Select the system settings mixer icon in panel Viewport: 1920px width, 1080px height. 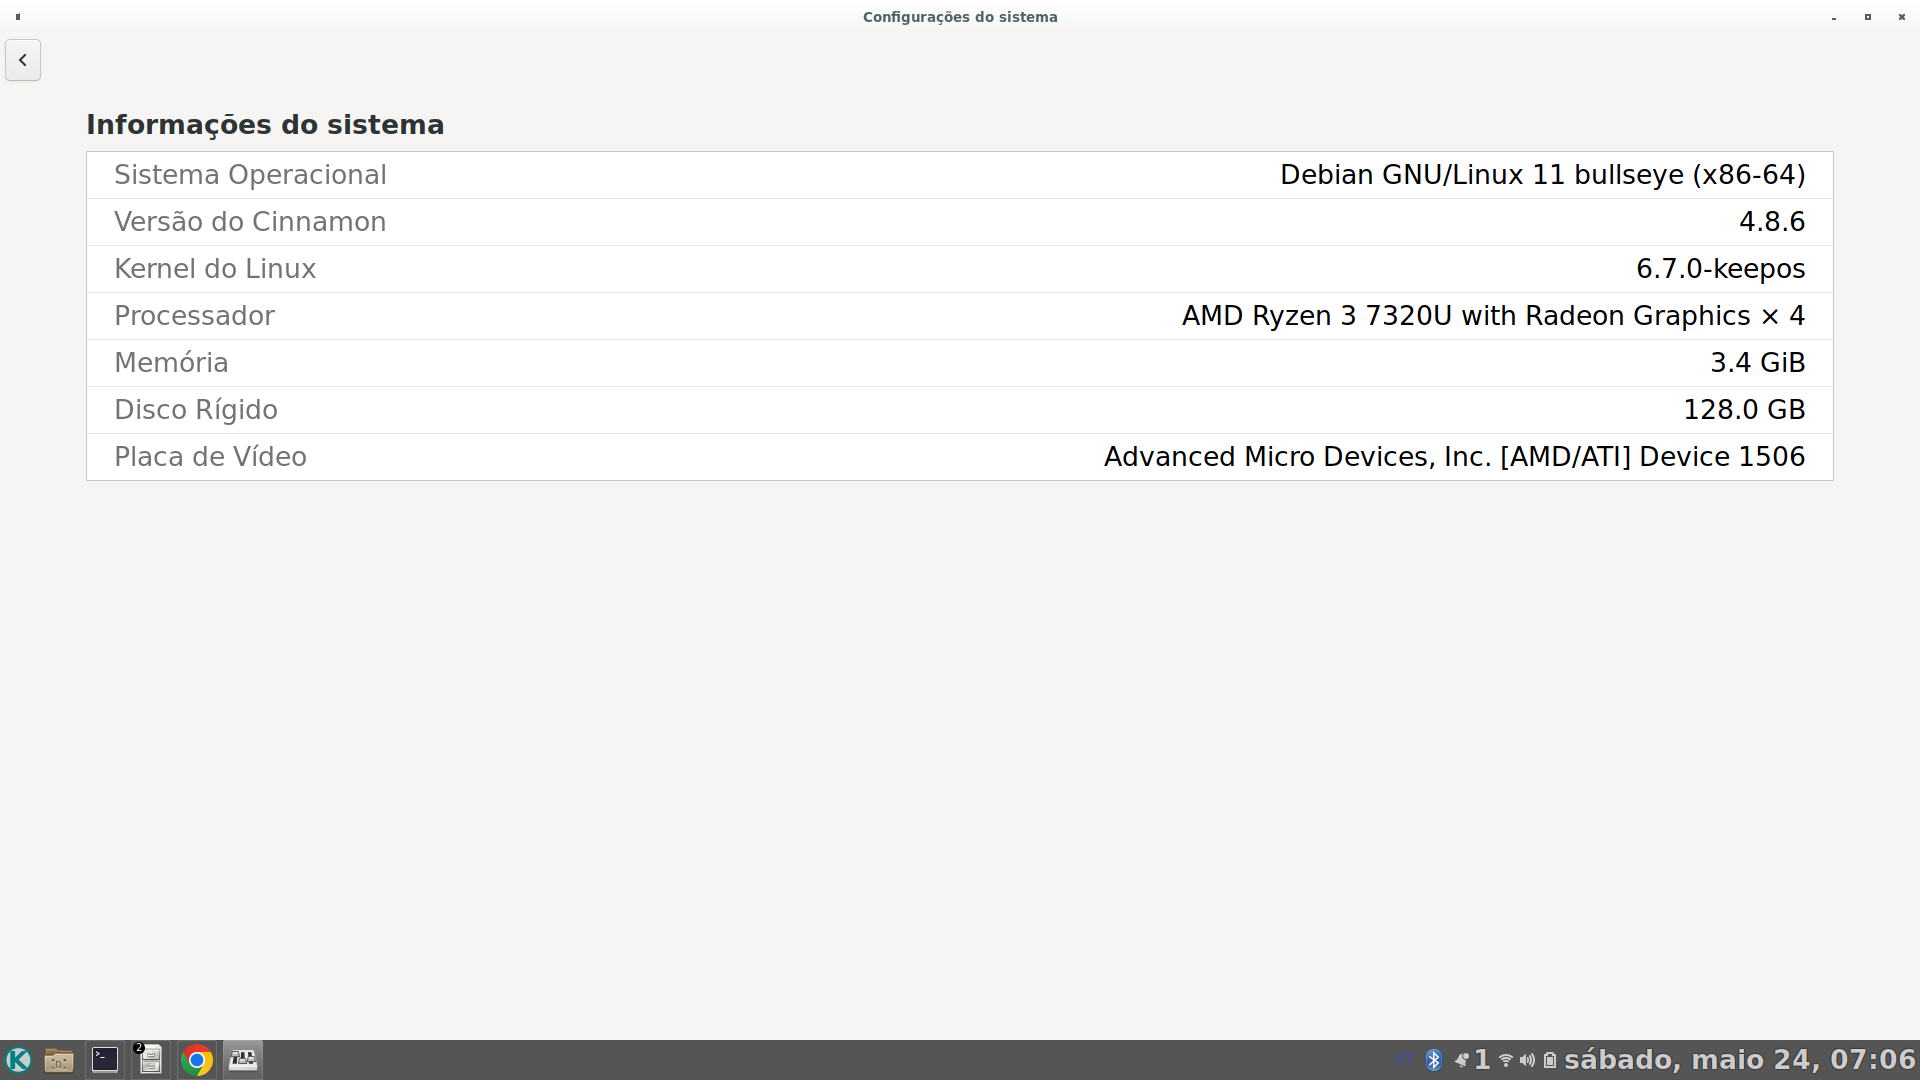(x=243, y=1060)
